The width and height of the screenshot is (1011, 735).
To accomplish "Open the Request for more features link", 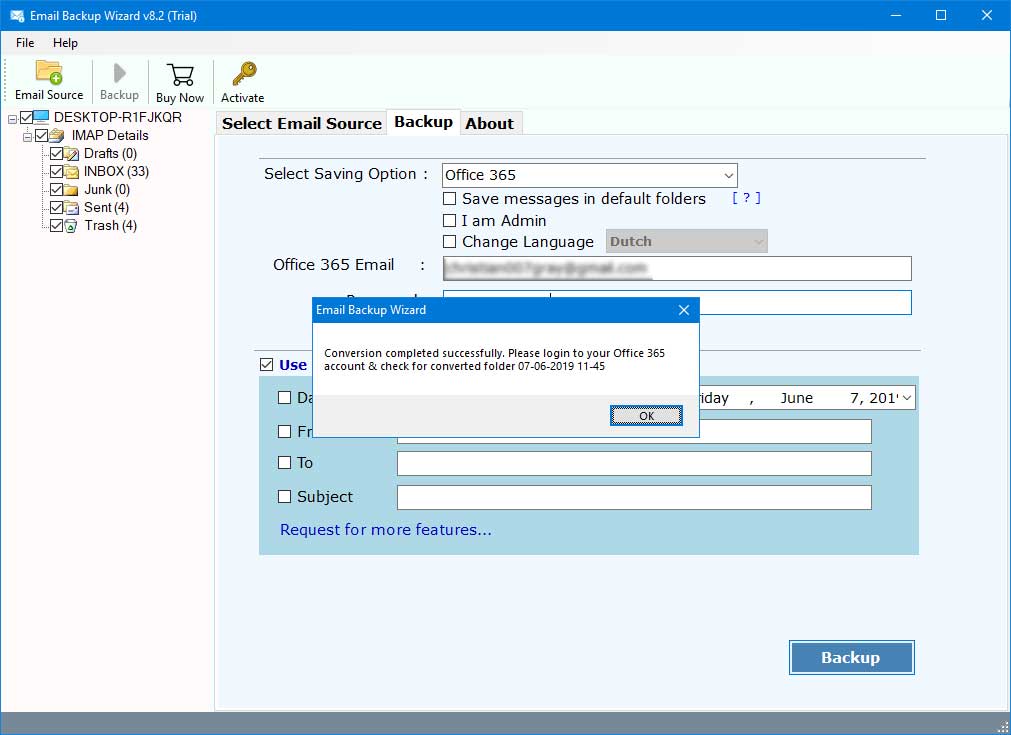I will (386, 530).
